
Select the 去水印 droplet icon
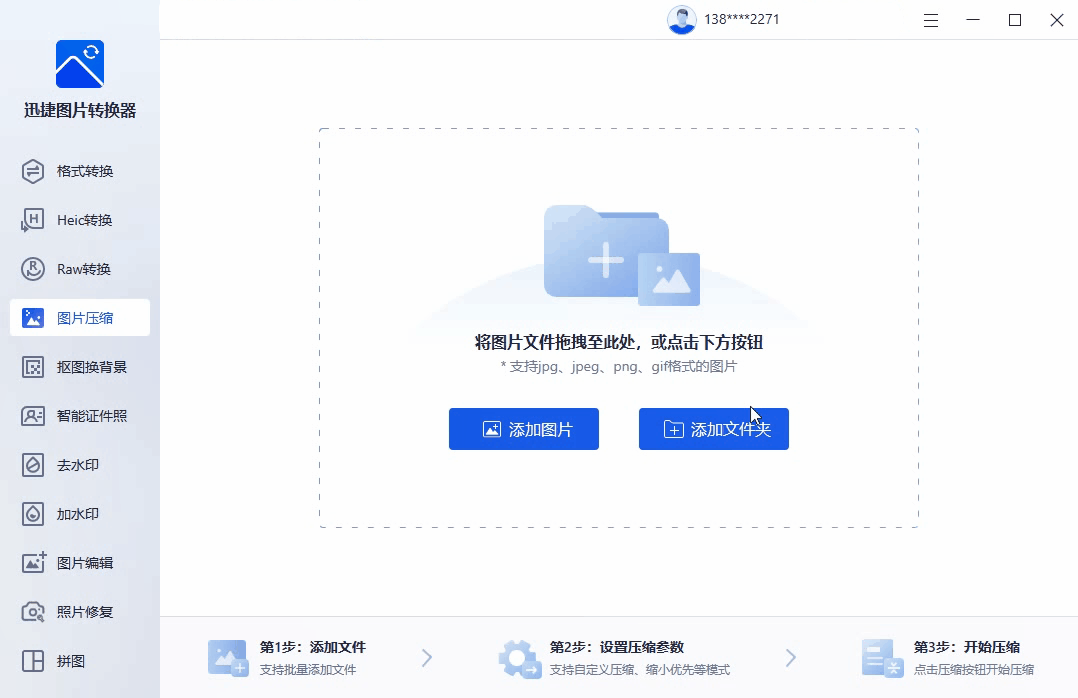(33, 465)
